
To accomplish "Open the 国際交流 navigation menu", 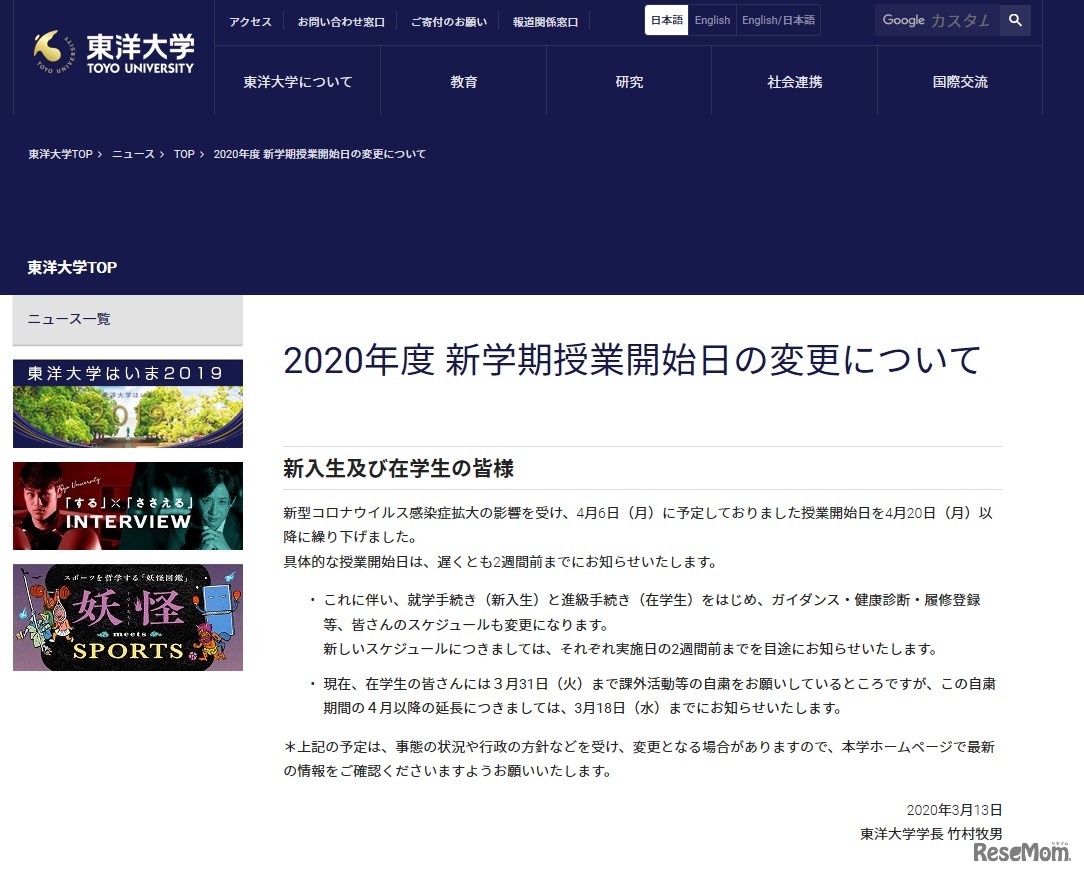I will click(x=959, y=82).
